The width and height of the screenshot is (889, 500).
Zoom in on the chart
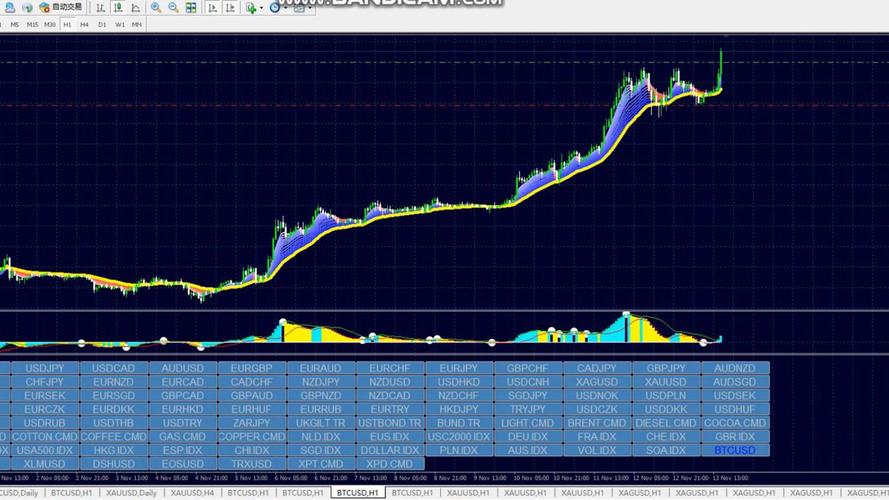pyautogui.click(x=156, y=7)
